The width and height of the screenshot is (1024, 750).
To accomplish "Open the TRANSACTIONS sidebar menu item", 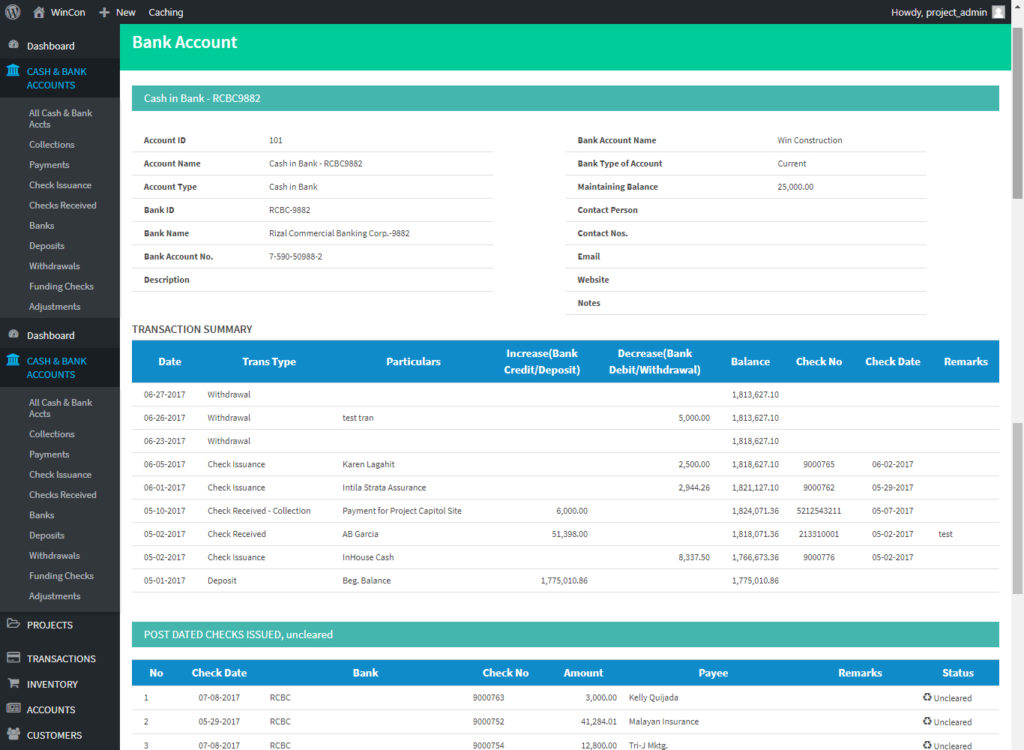I will tap(61, 659).
